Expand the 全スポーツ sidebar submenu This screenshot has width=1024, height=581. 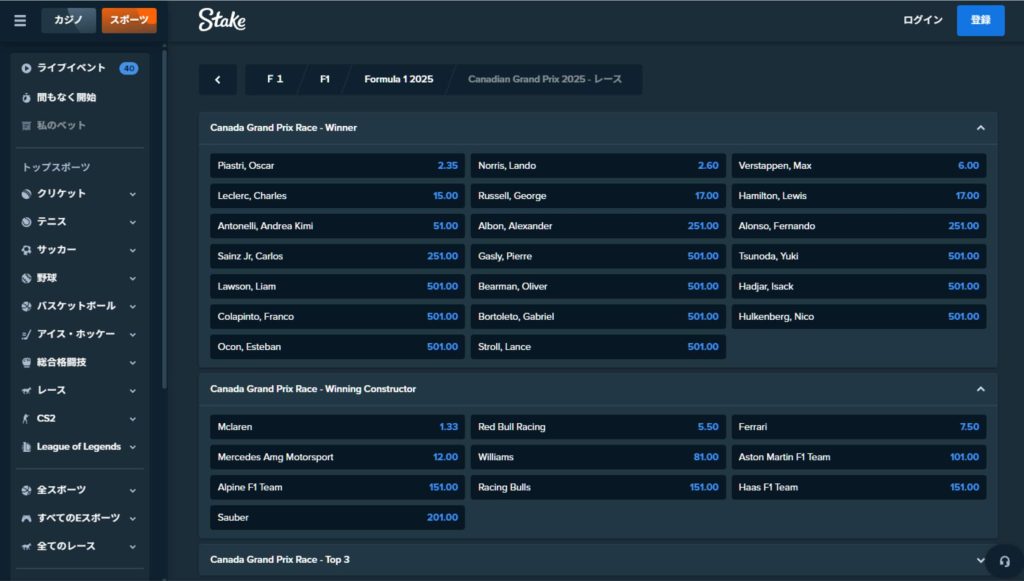coord(133,490)
